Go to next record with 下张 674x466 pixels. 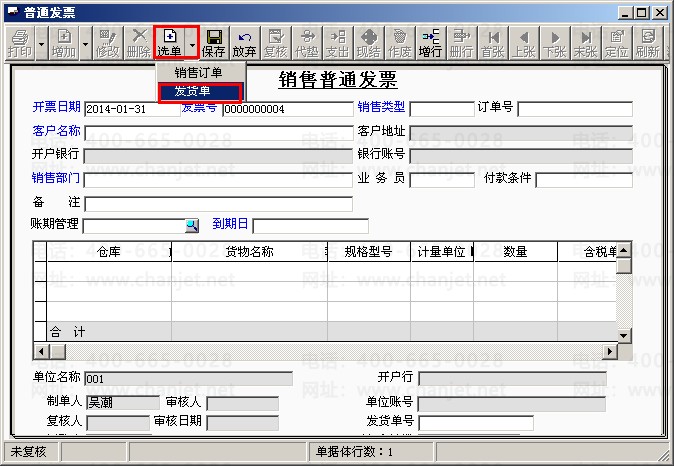[x=555, y=43]
